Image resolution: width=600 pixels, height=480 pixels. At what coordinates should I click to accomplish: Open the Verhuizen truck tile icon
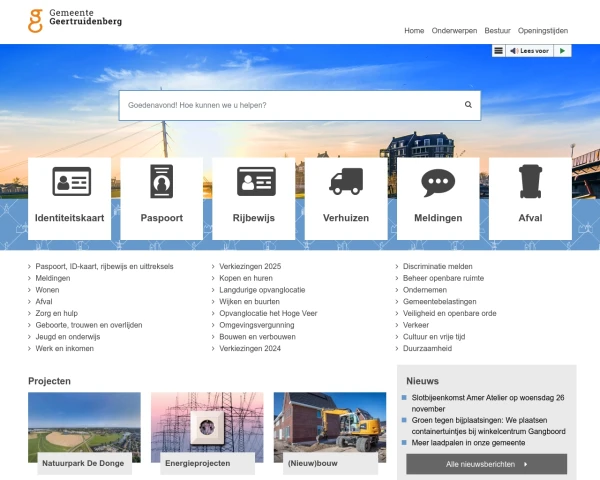(346, 181)
